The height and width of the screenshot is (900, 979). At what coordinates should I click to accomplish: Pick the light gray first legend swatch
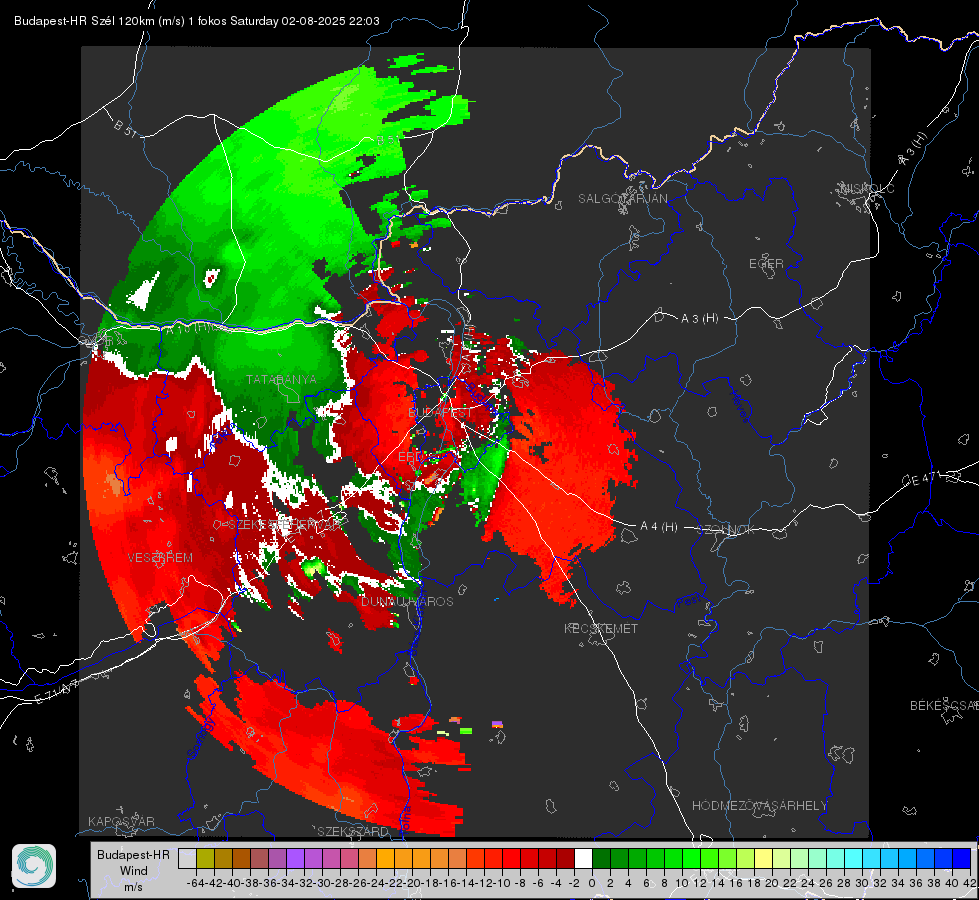[187, 858]
